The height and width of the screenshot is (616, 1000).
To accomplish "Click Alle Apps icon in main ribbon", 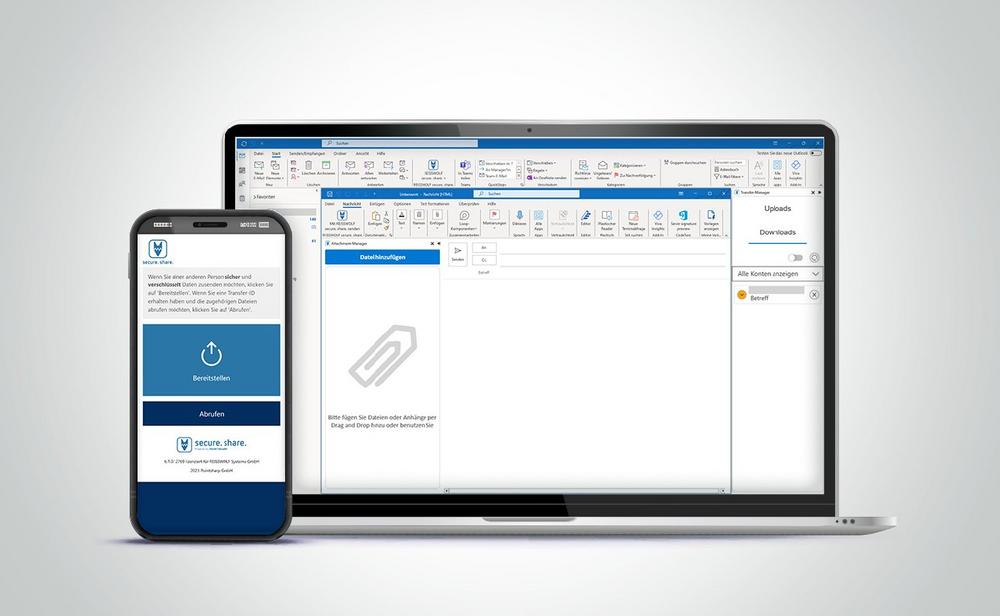I will (x=777, y=166).
